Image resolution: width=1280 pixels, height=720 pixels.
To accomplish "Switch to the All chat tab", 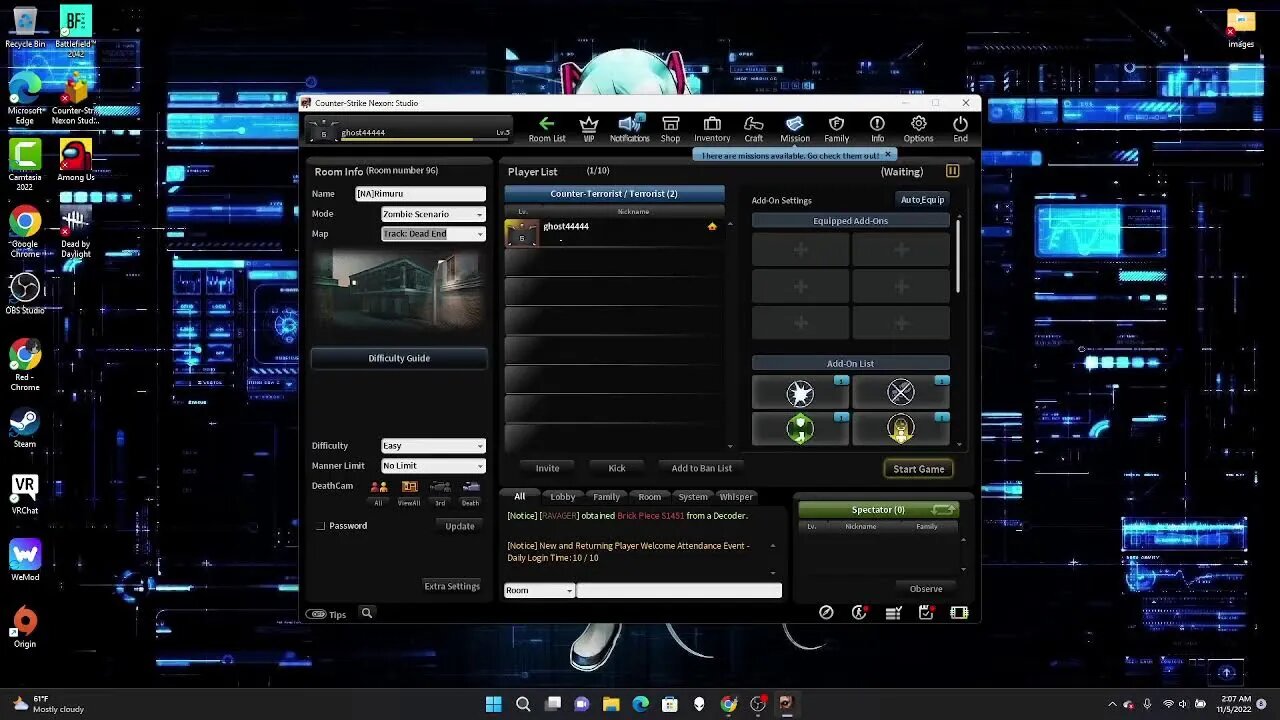I will (x=520, y=496).
